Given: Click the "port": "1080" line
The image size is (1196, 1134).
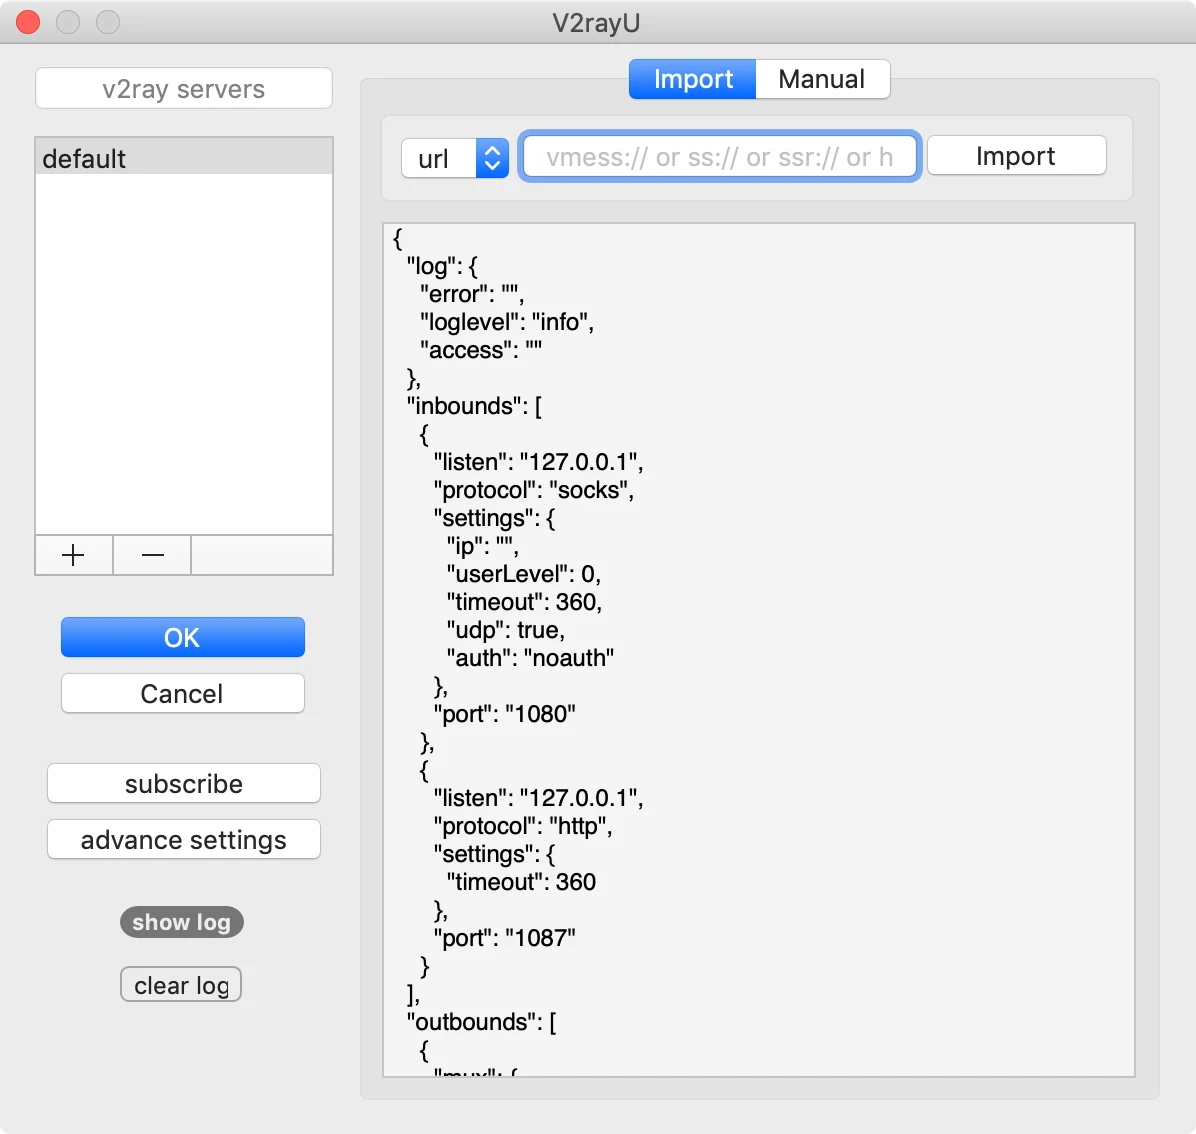Looking at the screenshot, I should click(x=504, y=714).
